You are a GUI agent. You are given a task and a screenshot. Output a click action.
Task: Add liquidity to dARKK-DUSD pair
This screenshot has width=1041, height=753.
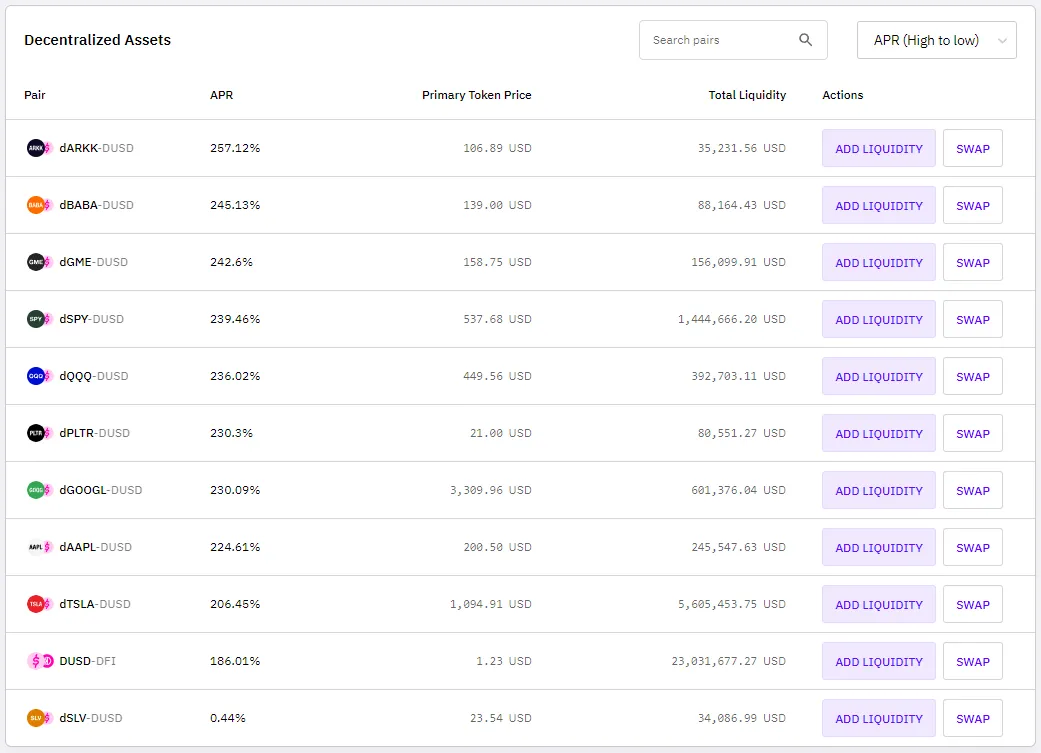(878, 149)
